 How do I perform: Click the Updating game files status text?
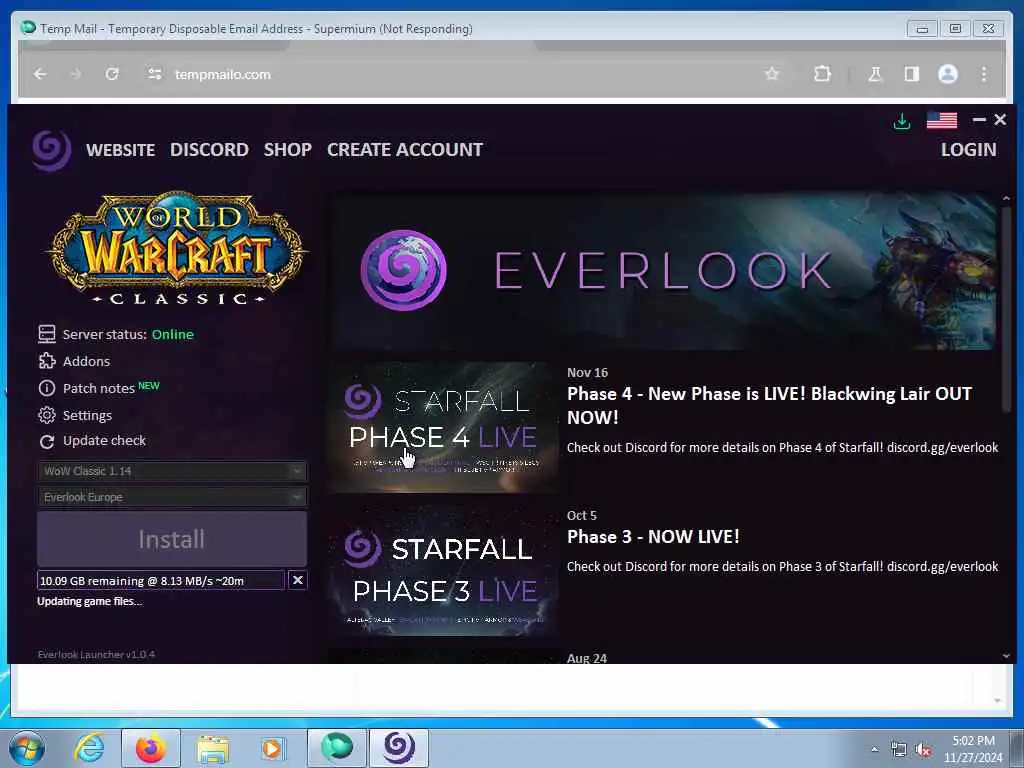tap(89, 601)
